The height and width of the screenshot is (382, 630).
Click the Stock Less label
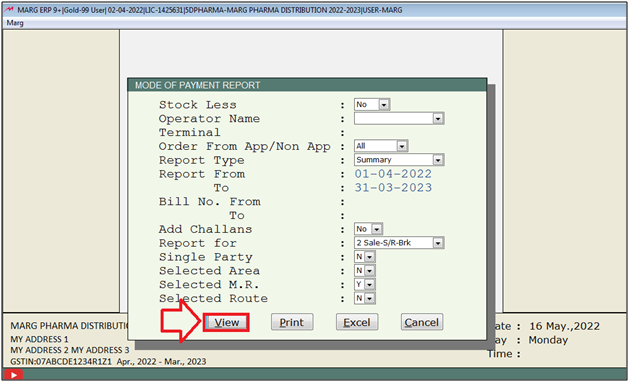197,105
